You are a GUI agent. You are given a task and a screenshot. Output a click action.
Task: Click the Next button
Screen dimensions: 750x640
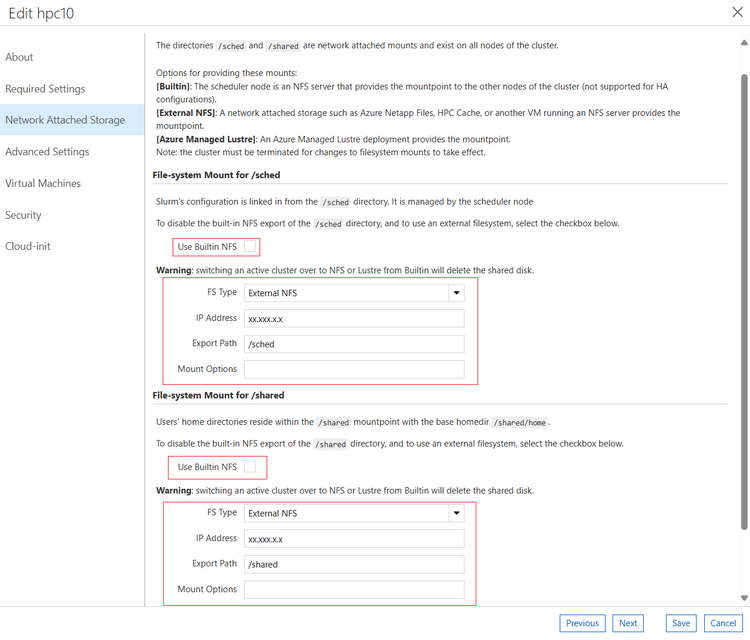pyautogui.click(x=628, y=623)
